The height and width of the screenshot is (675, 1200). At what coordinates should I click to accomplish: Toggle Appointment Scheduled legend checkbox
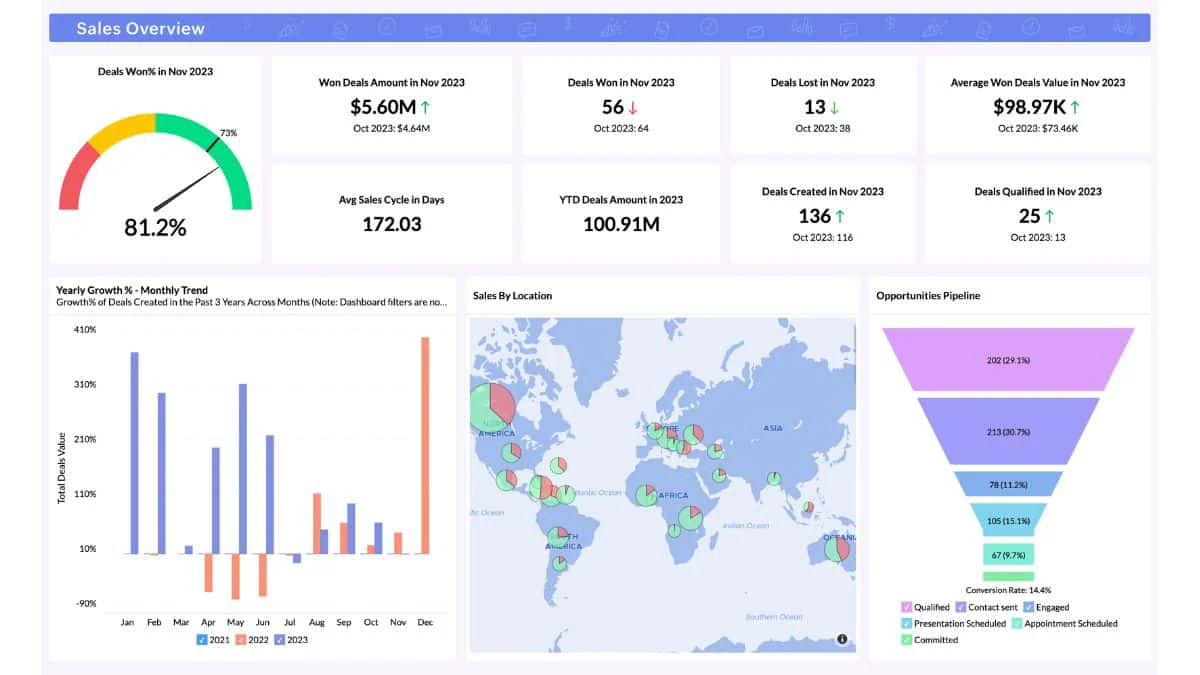1017,623
